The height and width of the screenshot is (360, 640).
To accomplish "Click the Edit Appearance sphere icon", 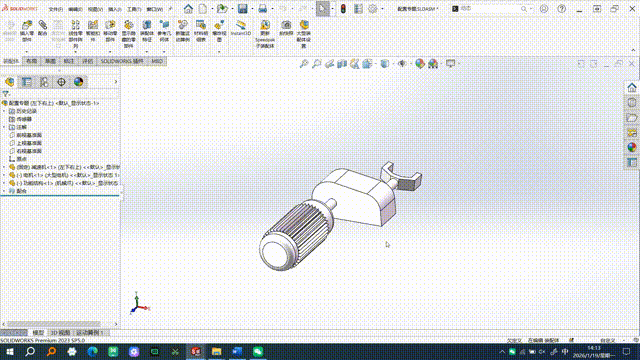I will point(420,64).
